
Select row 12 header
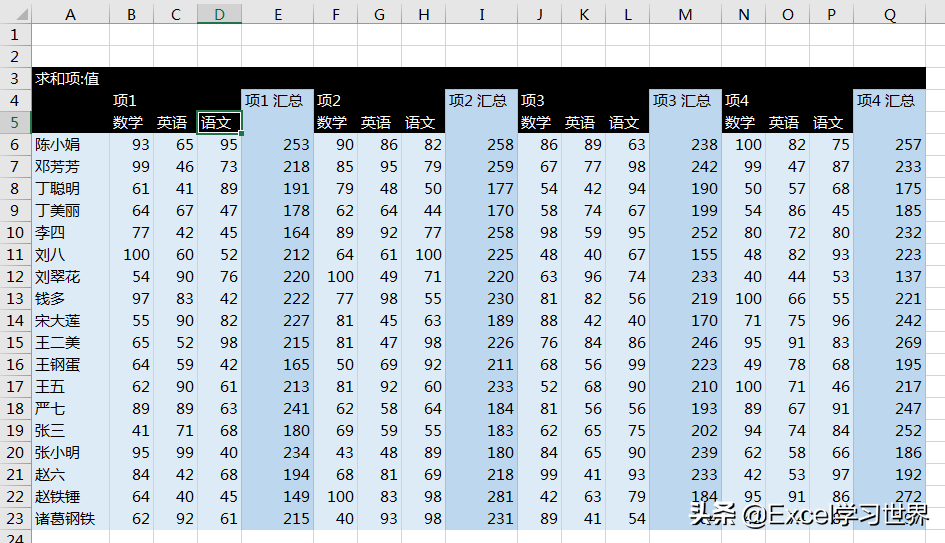click(x=15, y=277)
